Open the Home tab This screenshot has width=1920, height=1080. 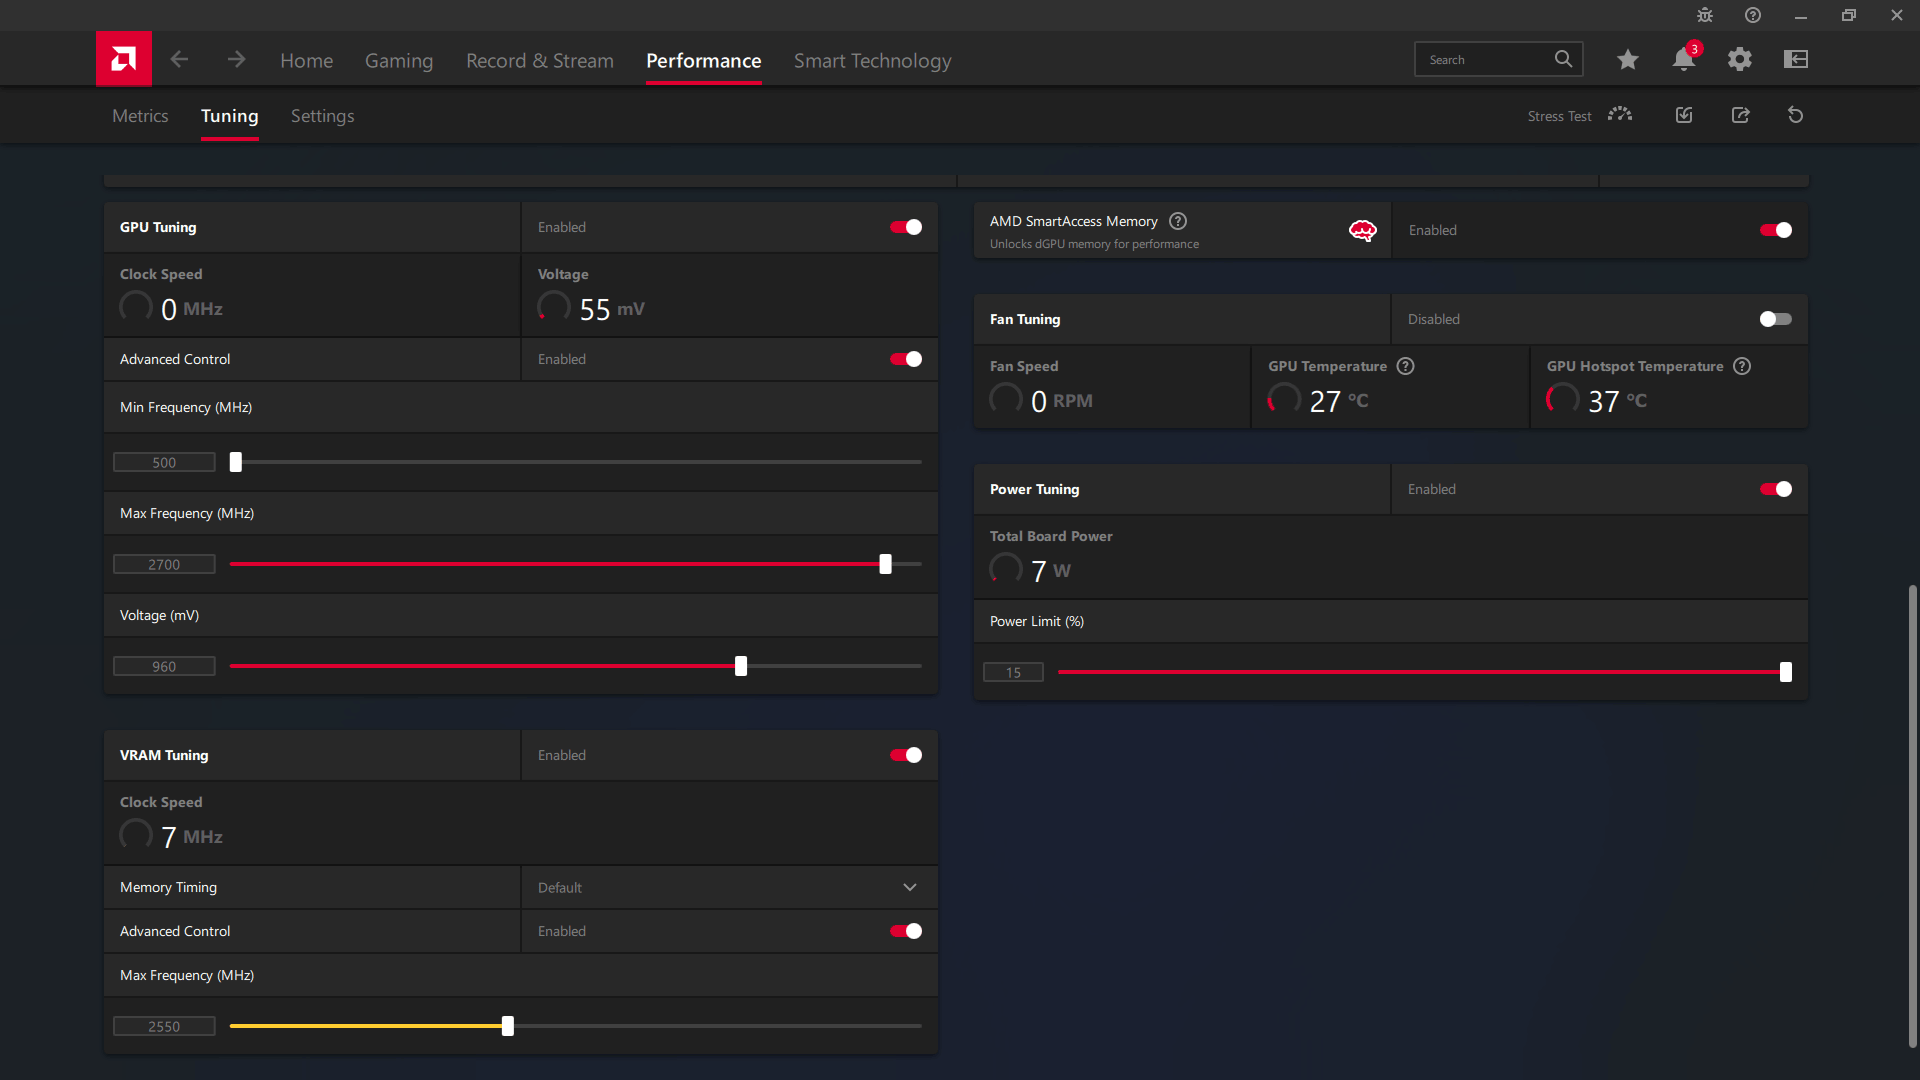306,61
